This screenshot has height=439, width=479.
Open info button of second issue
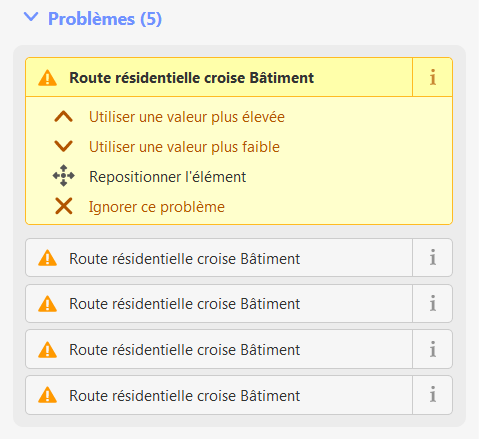pyautogui.click(x=432, y=258)
